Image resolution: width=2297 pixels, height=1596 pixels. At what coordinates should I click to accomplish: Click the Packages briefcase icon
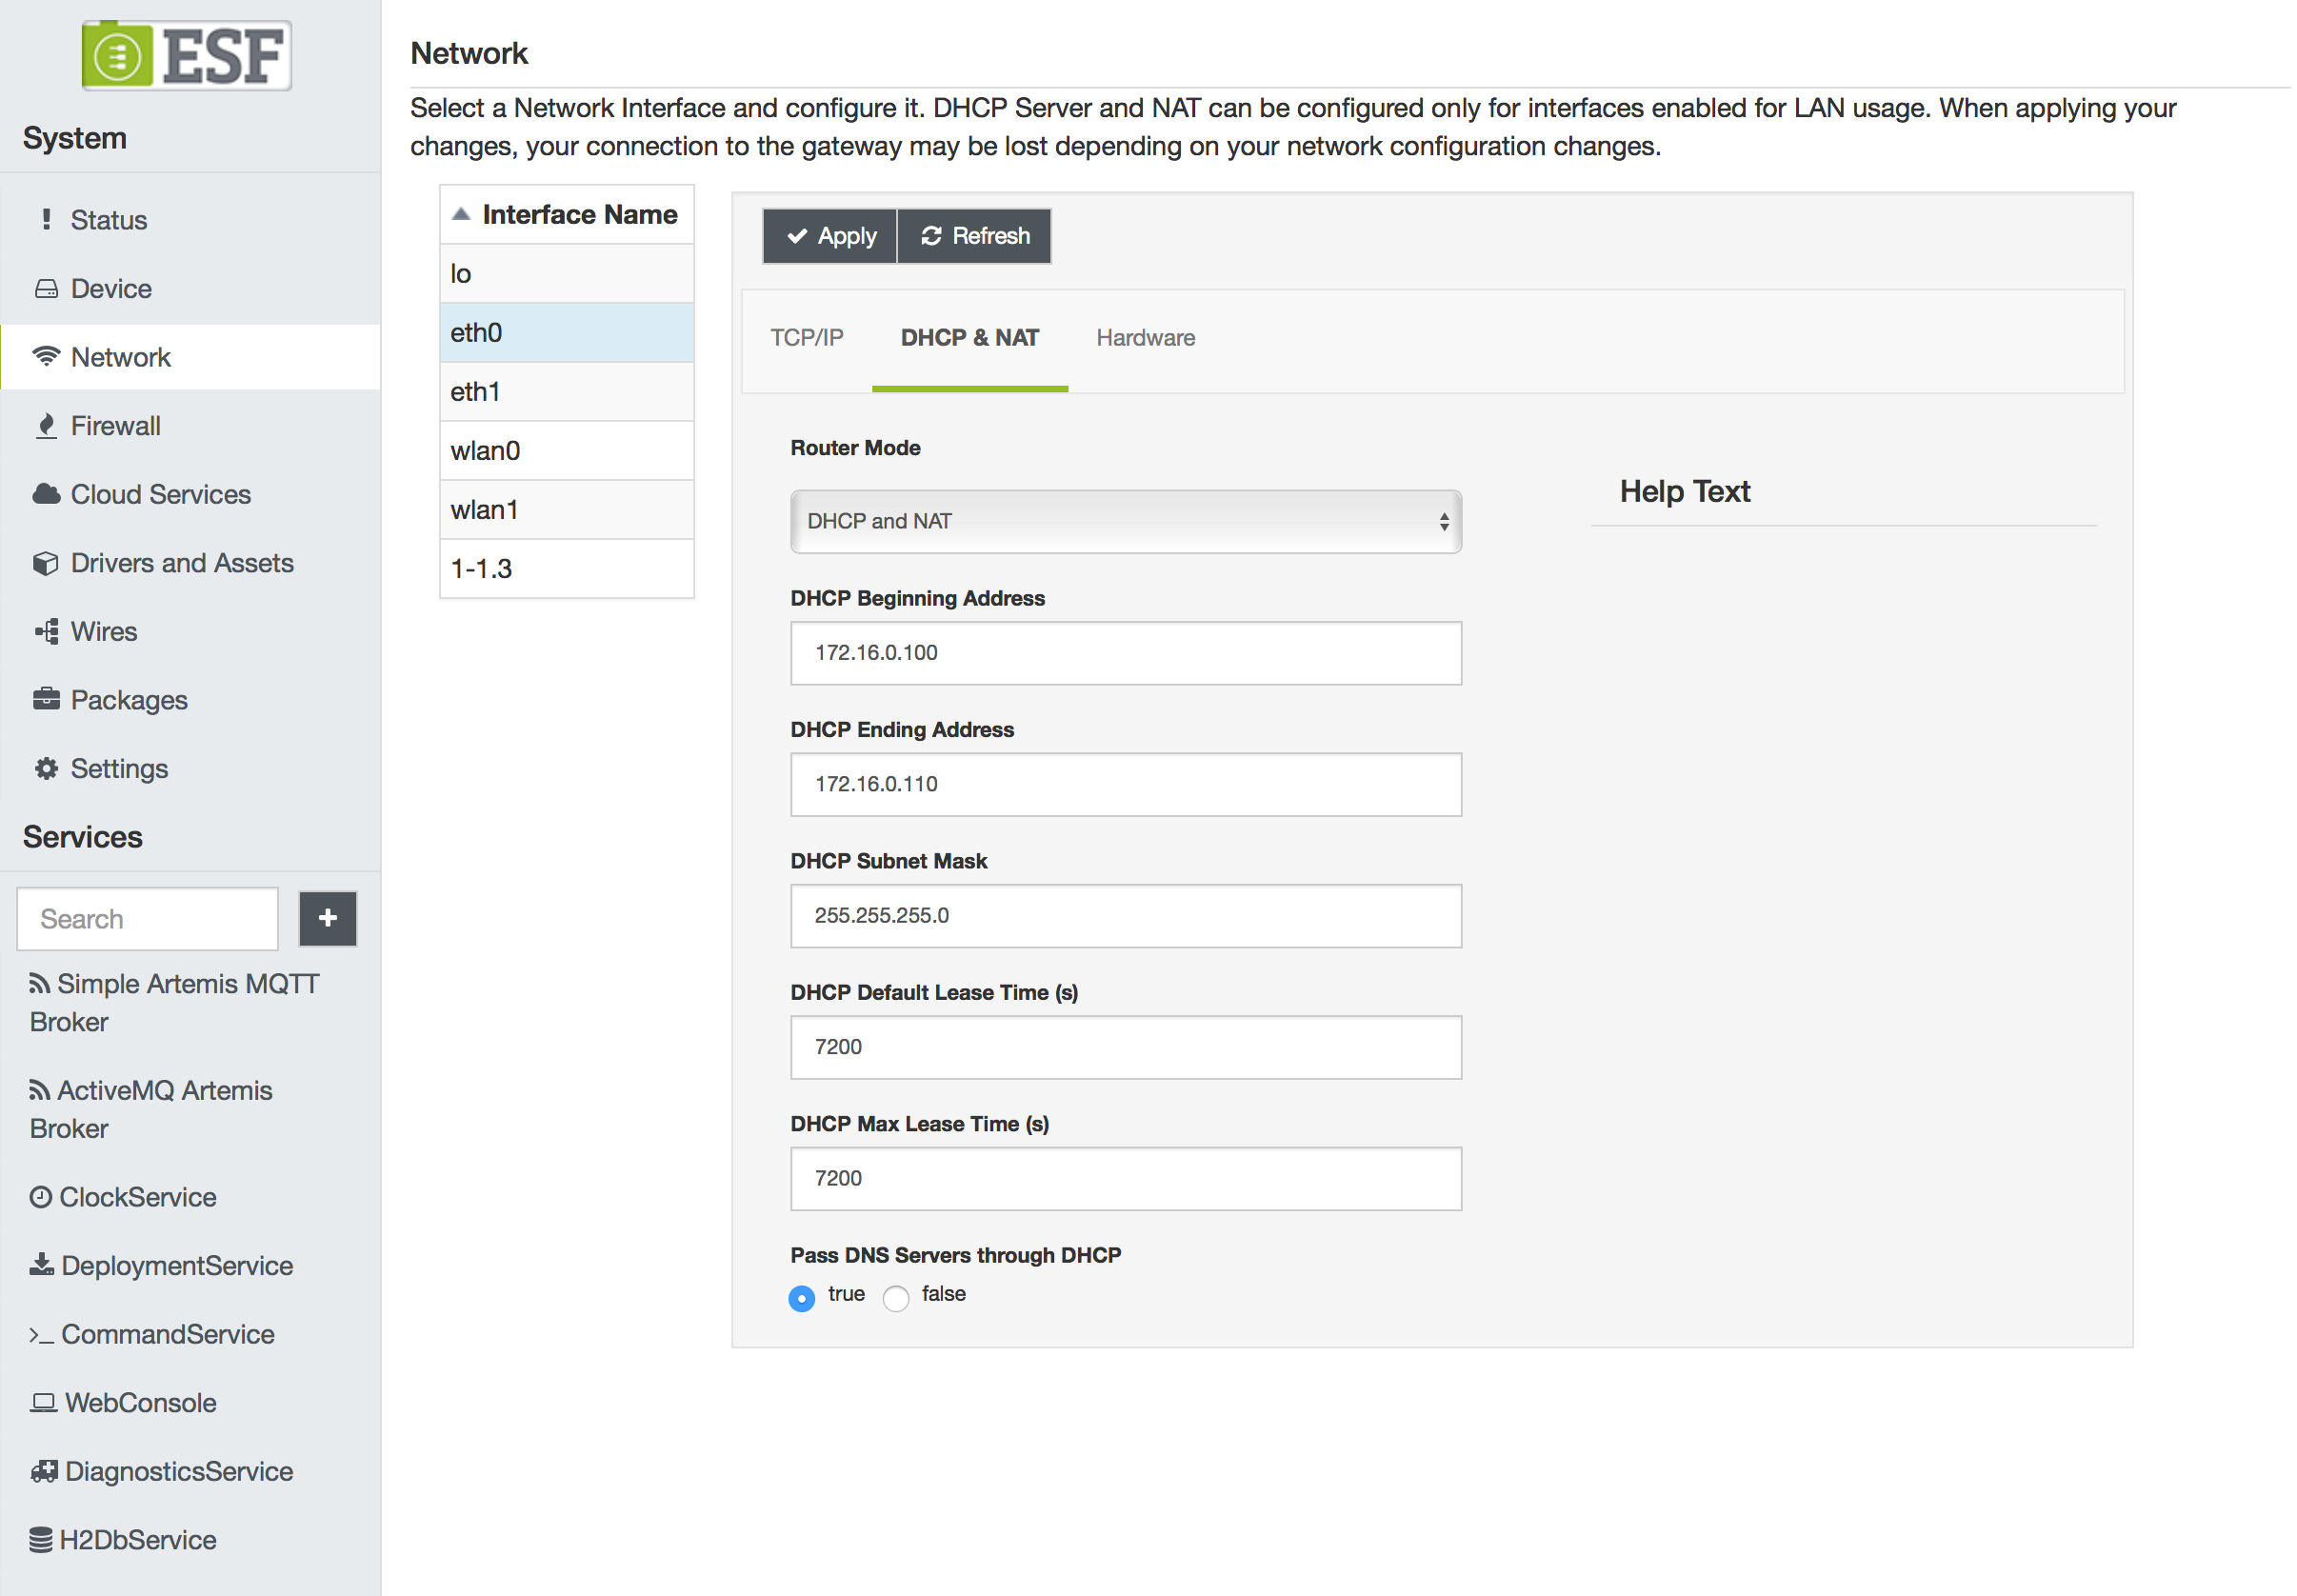(x=46, y=699)
